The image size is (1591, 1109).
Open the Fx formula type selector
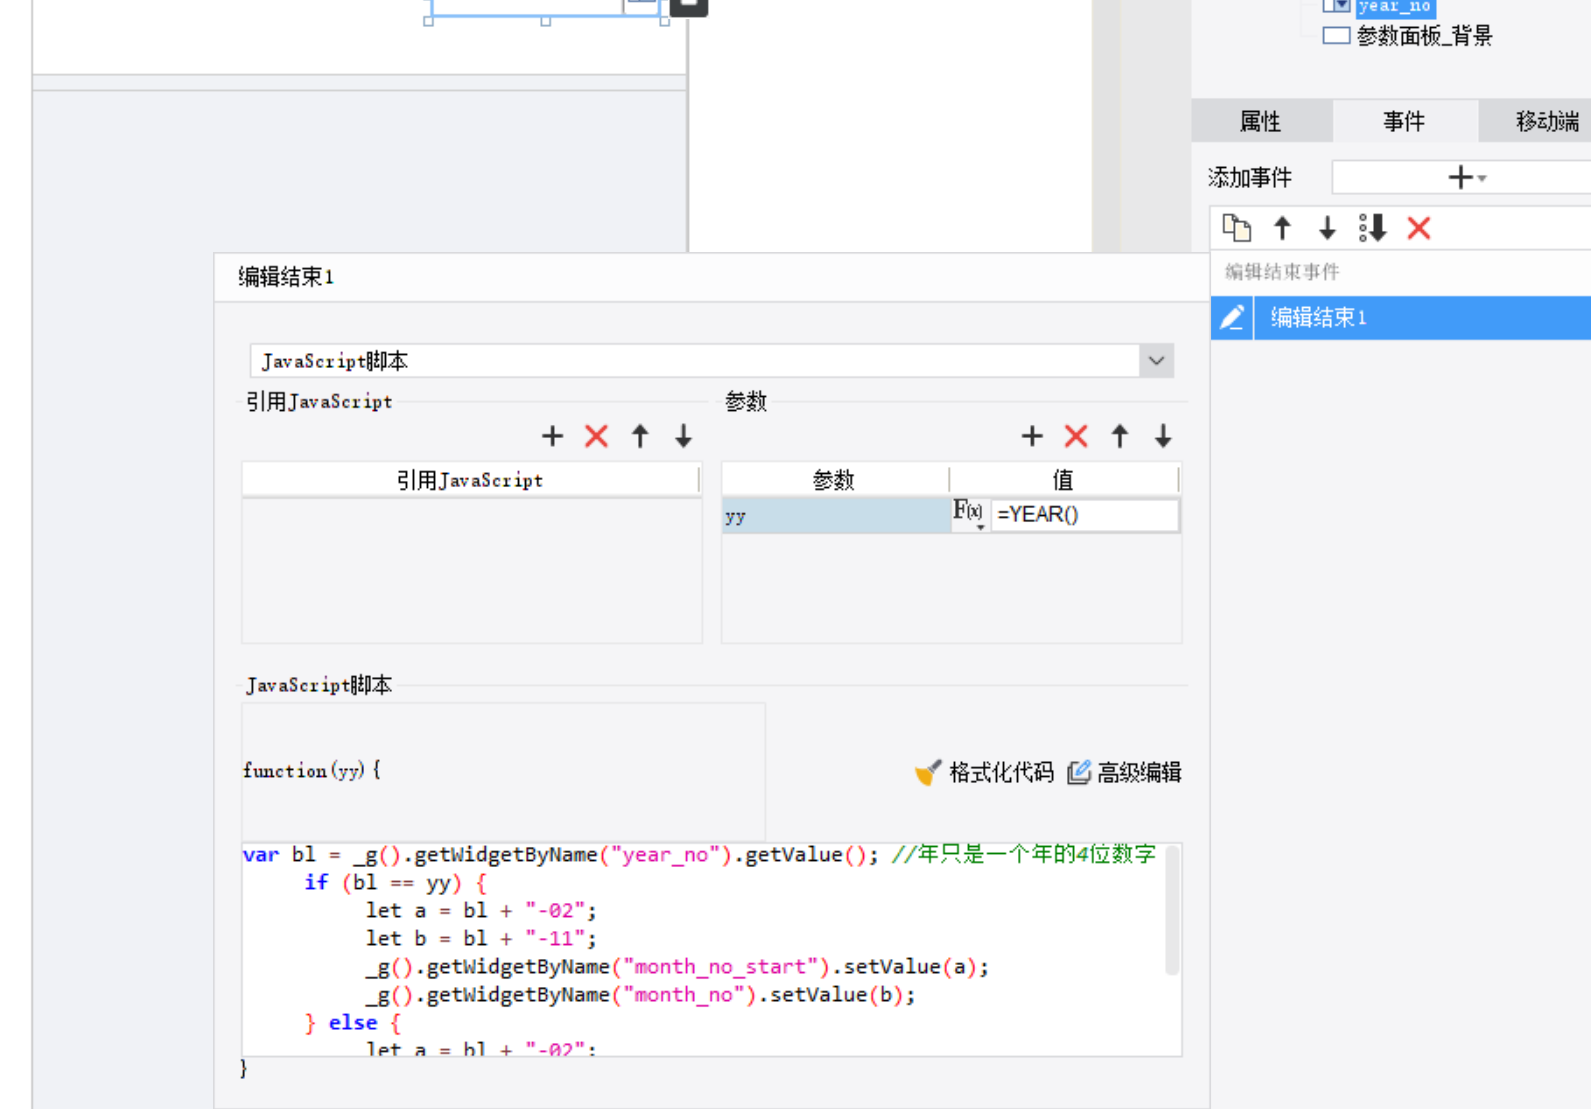pos(968,514)
